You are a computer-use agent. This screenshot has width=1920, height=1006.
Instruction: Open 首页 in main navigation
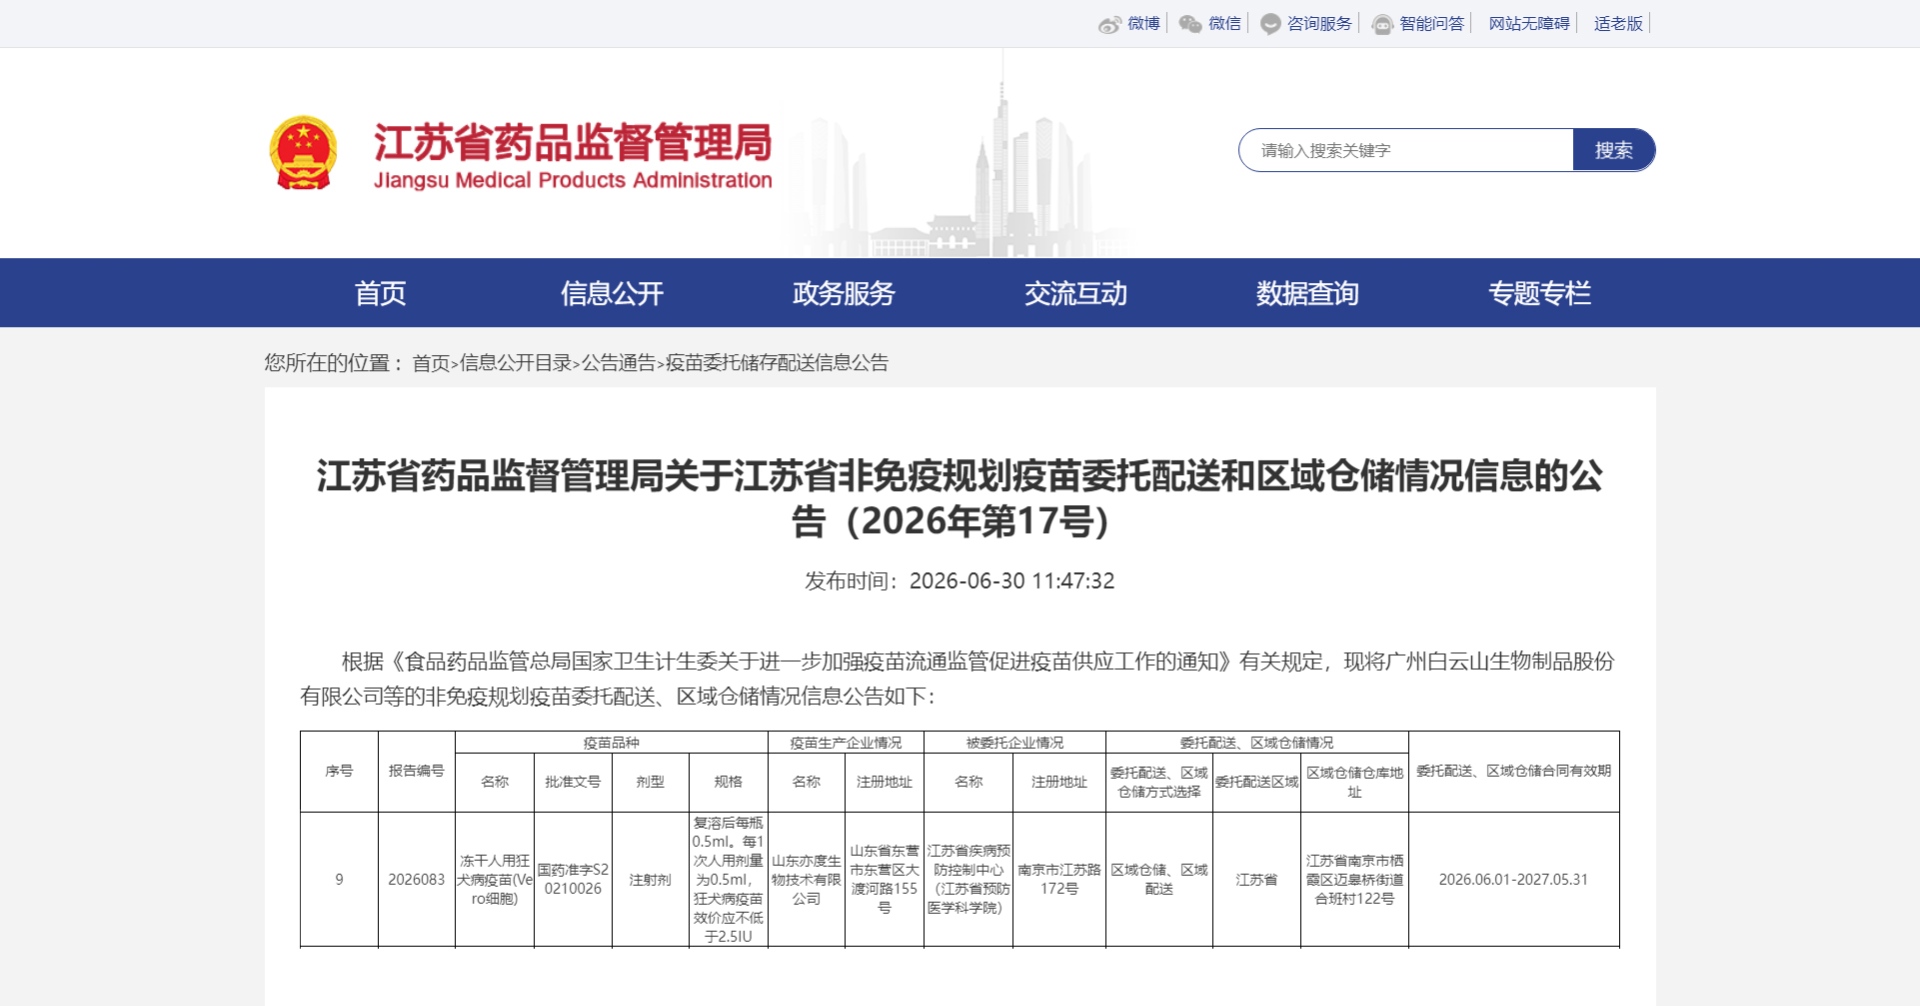coord(380,293)
